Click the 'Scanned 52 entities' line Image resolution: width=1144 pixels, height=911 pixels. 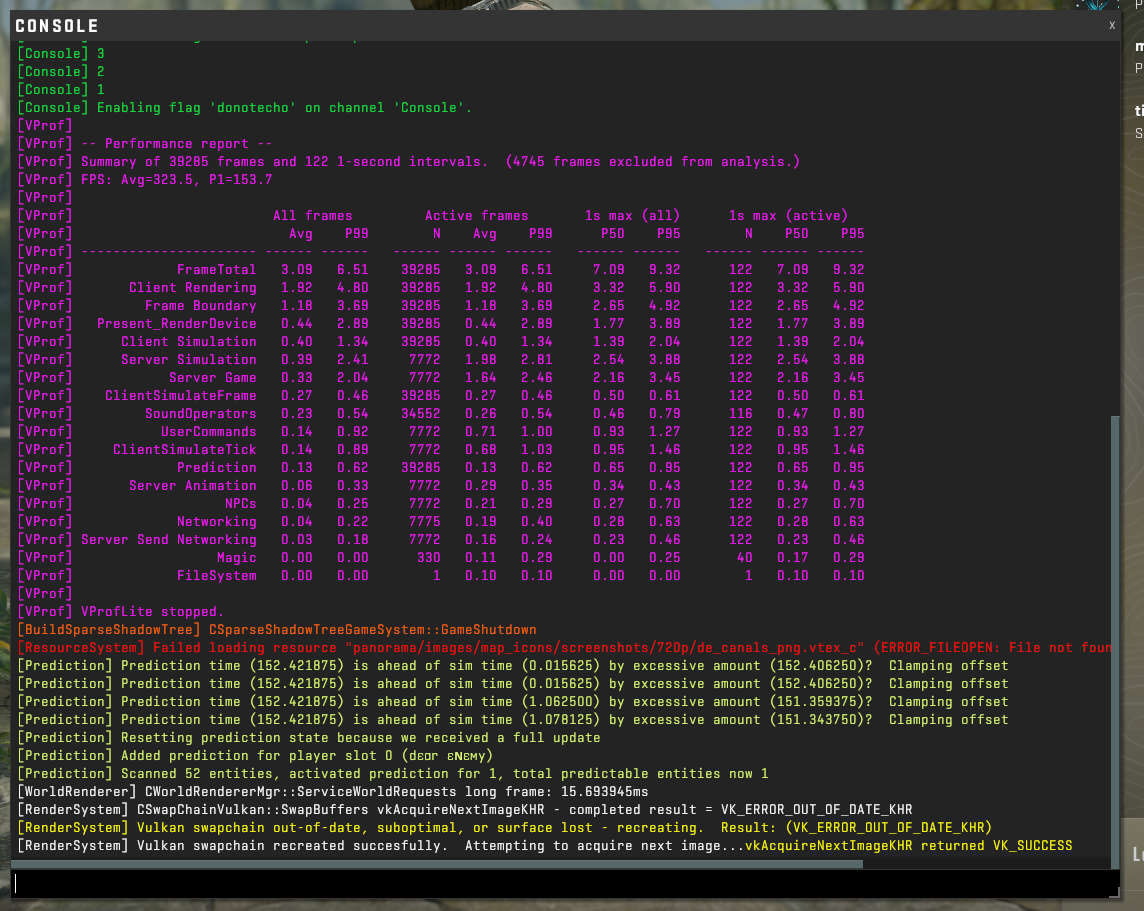click(393, 774)
